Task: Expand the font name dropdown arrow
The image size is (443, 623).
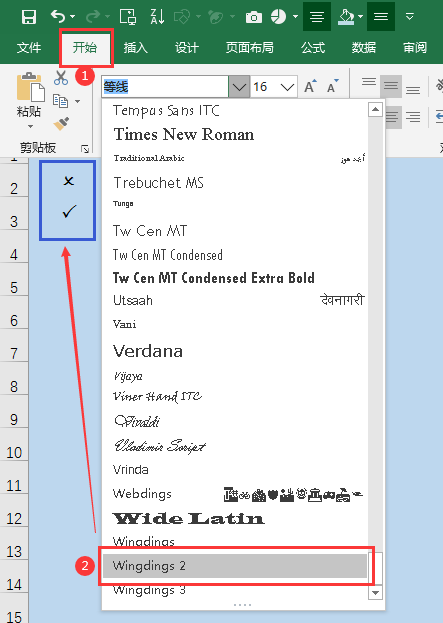Action: 239,86
